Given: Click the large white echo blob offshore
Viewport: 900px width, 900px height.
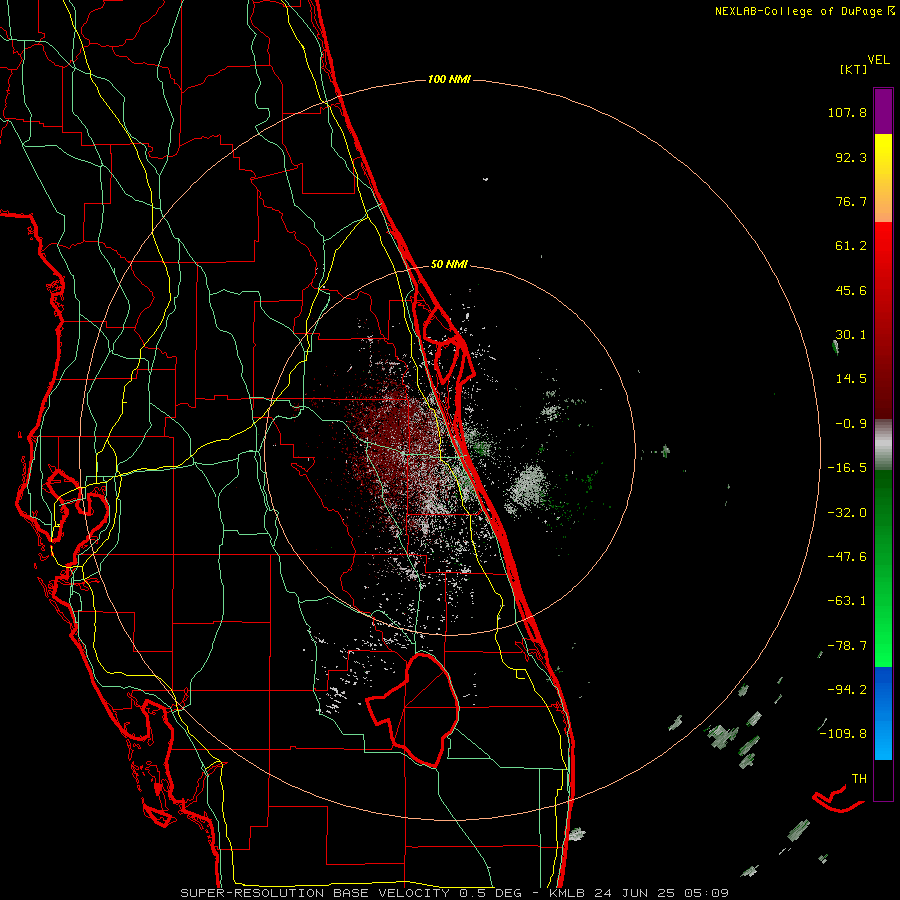Looking at the screenshot, I should pyautogui.click(x=527, y=487).
